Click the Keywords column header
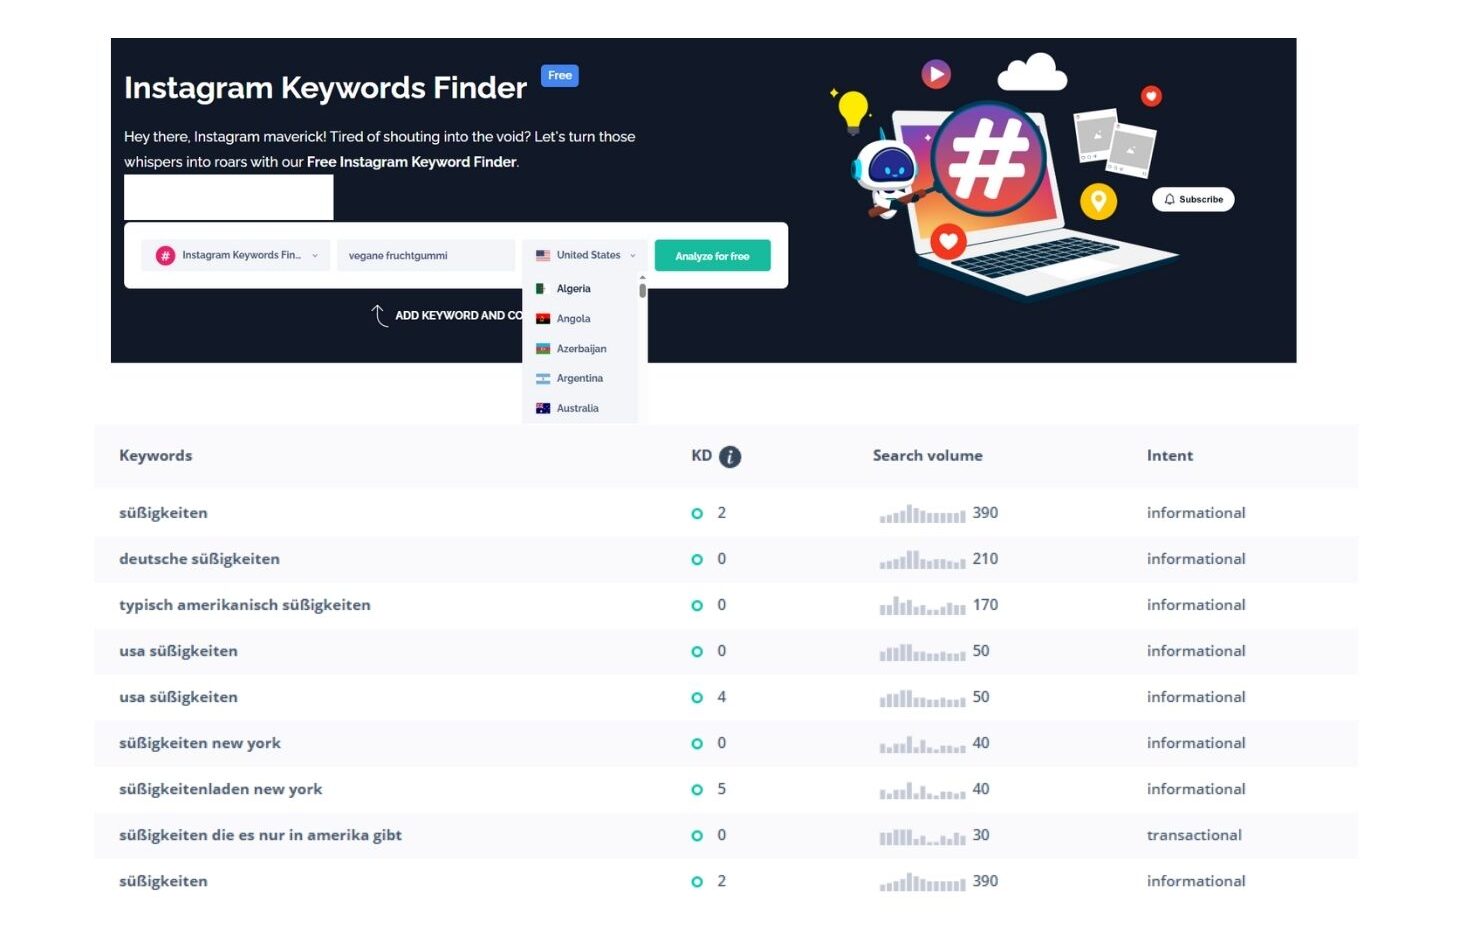The height and width of the screenshot is (944, 1470). [156, 456]
